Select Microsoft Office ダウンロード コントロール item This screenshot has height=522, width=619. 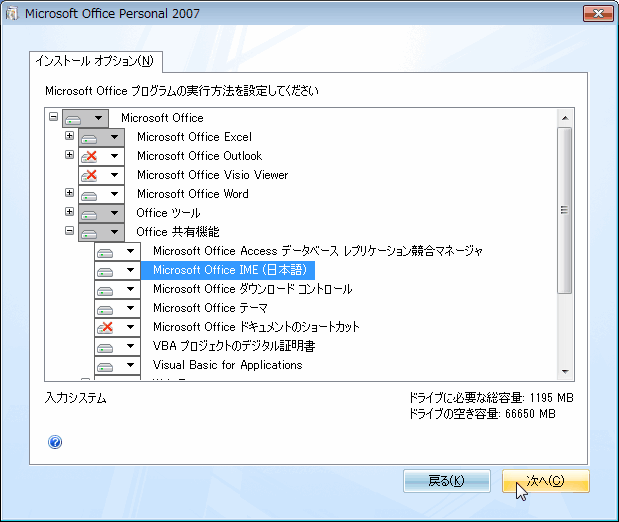click(x=252, y=289)
